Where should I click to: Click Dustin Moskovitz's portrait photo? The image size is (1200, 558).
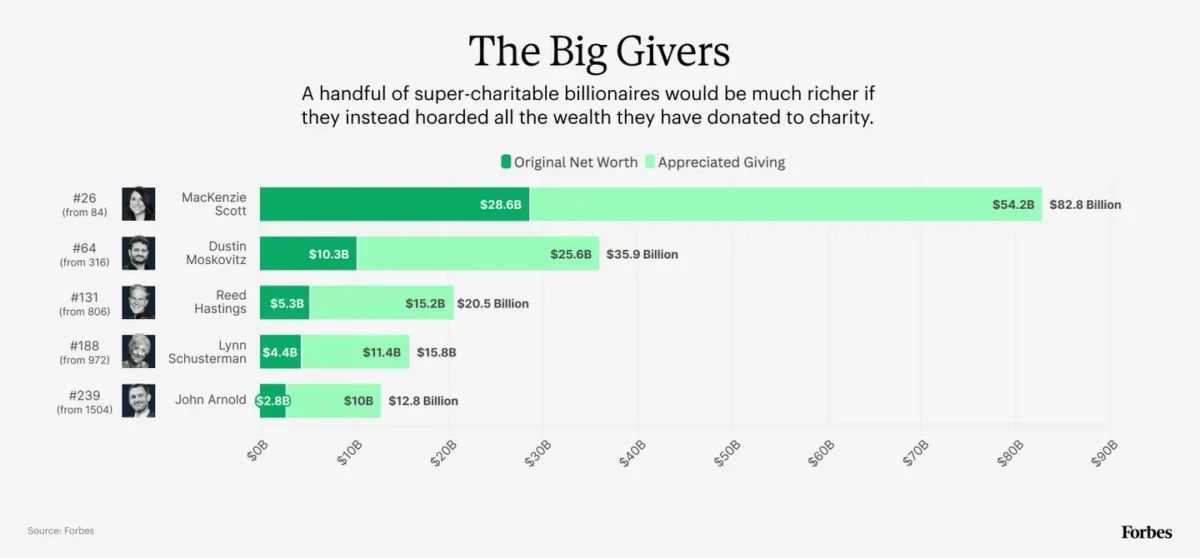[x=138, y=253]
